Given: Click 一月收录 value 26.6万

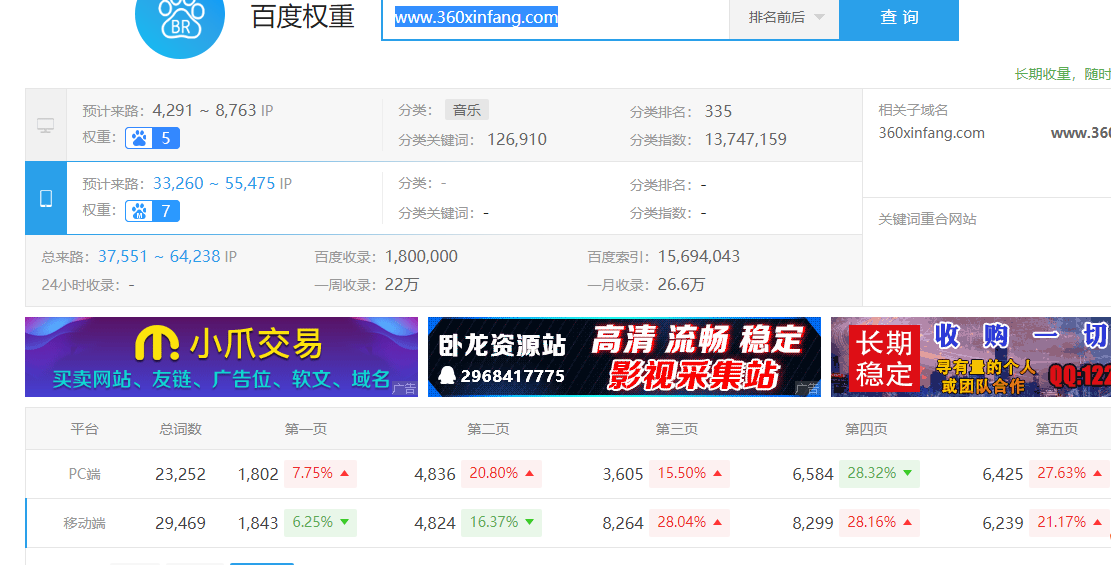Looking at the screenshot, I should point(681,285).
